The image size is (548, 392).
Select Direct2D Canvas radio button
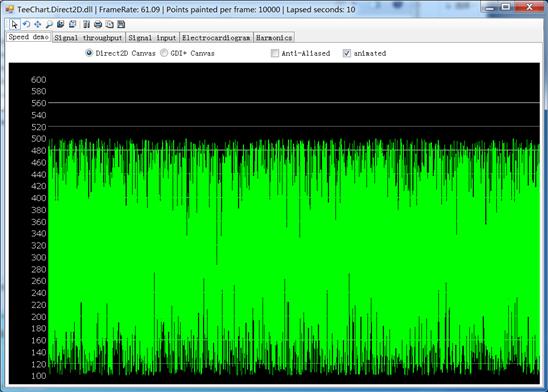pyautogui.click(x=89, y=53)
